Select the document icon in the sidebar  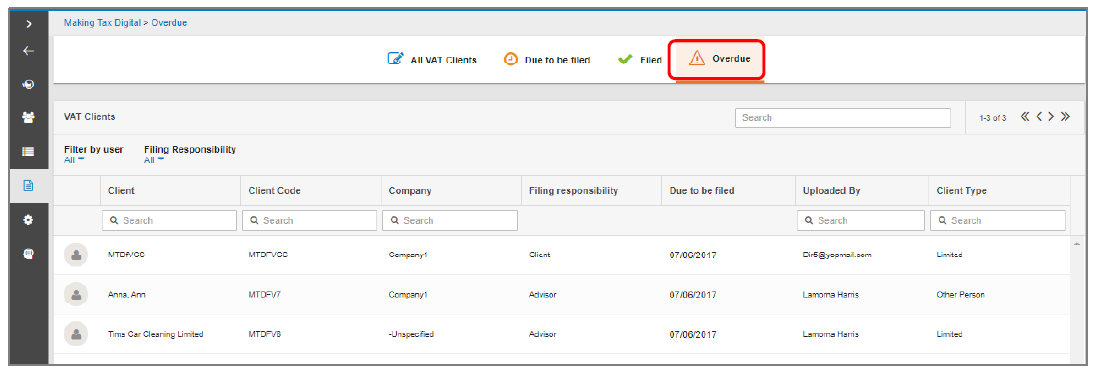29,186
